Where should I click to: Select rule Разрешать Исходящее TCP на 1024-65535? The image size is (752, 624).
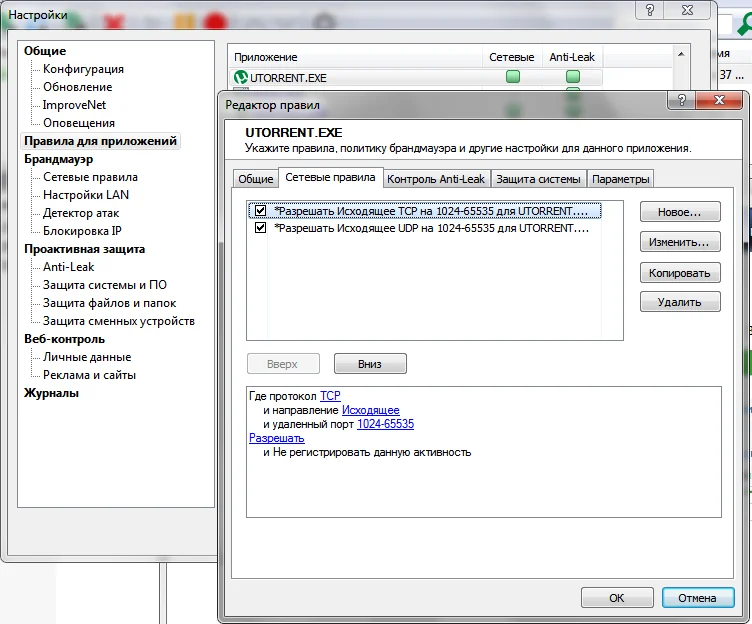425,211
